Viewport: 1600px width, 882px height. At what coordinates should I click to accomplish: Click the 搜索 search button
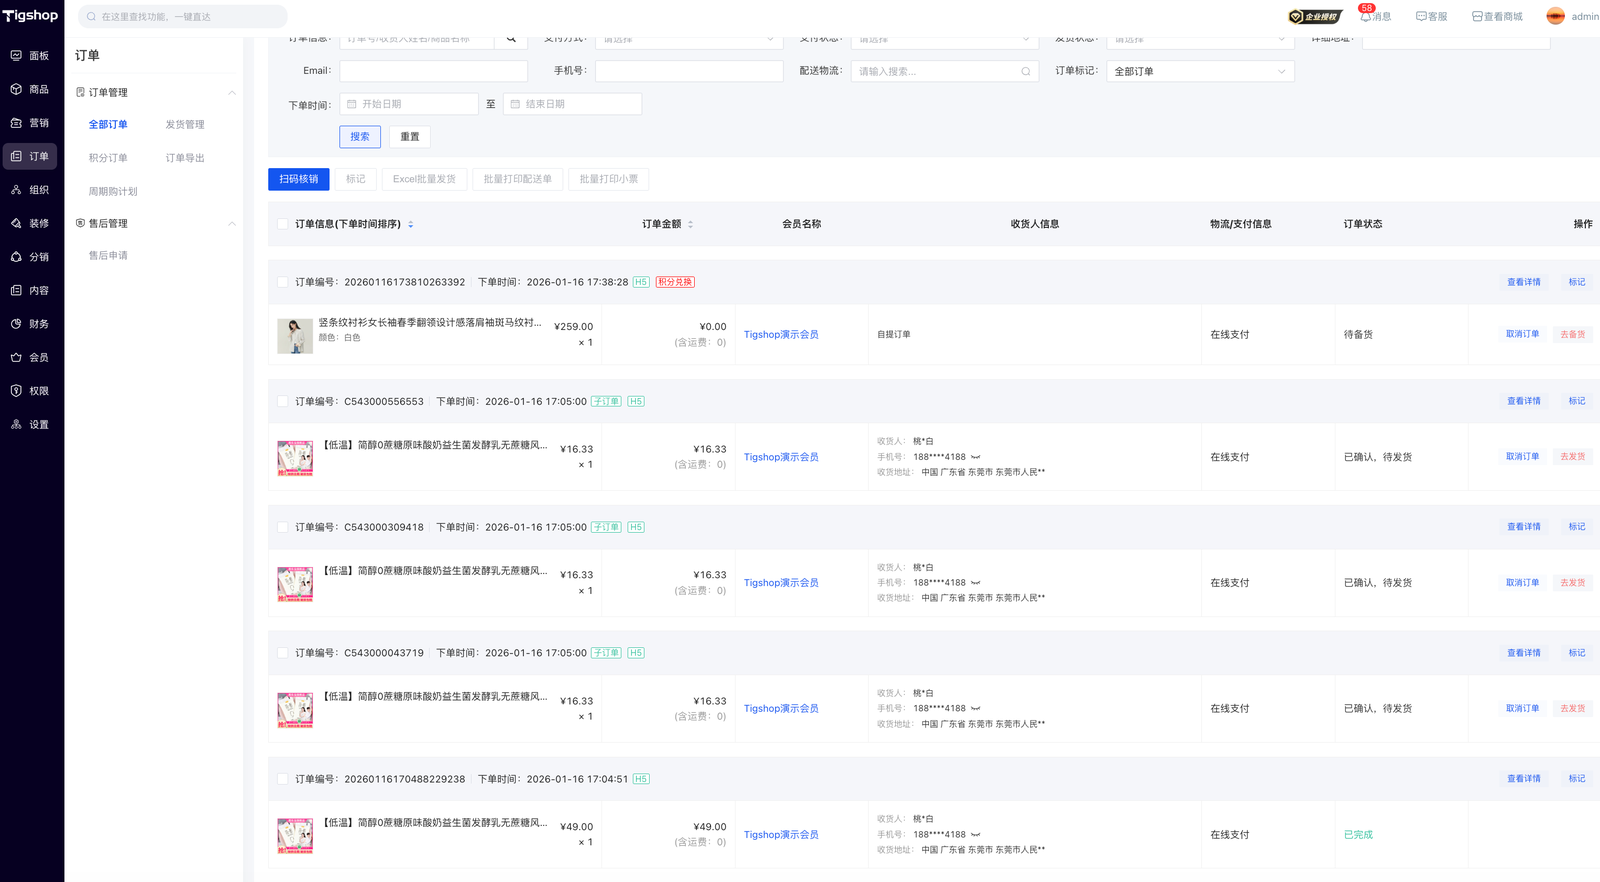click(360, 137)
